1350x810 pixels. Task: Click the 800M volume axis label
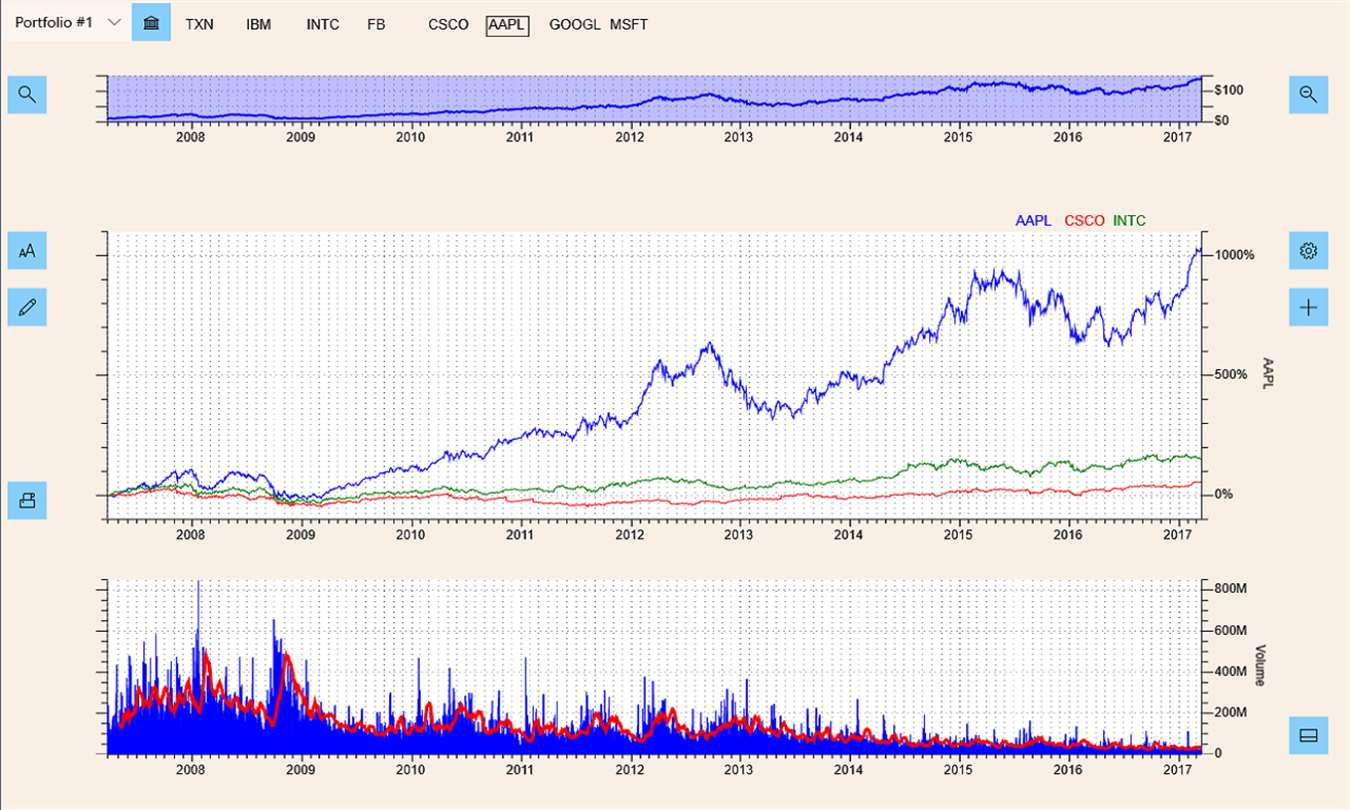click(1231, 590)
